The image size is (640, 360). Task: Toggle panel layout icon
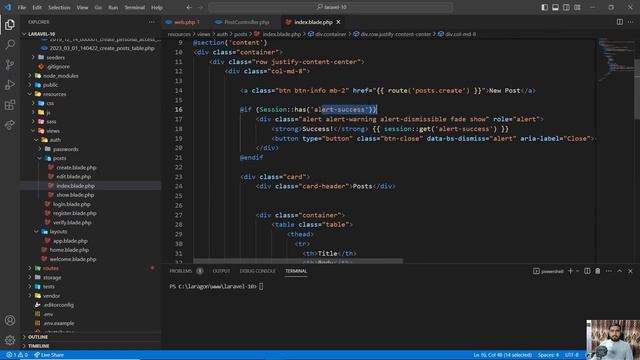coord(556,7)
